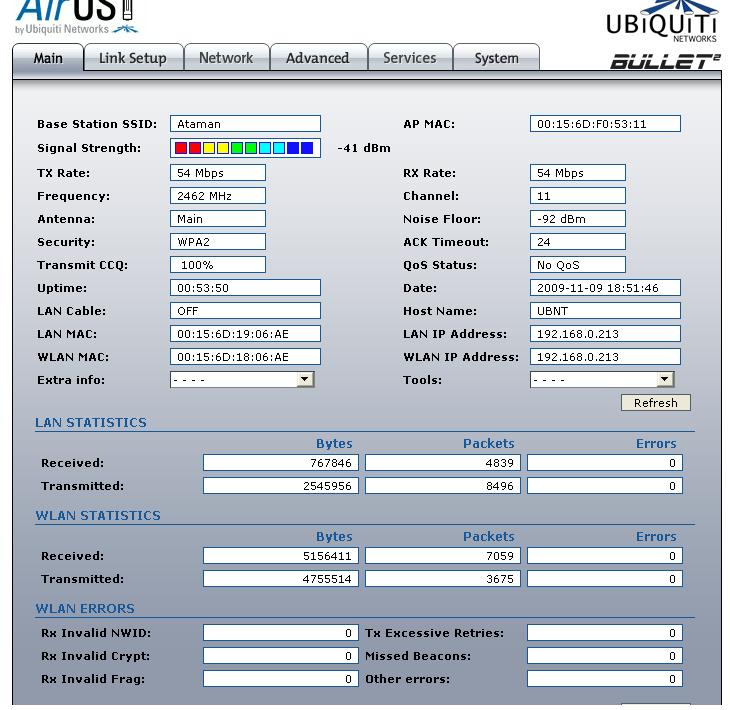Go to the Advanced tab

point(318,58)
